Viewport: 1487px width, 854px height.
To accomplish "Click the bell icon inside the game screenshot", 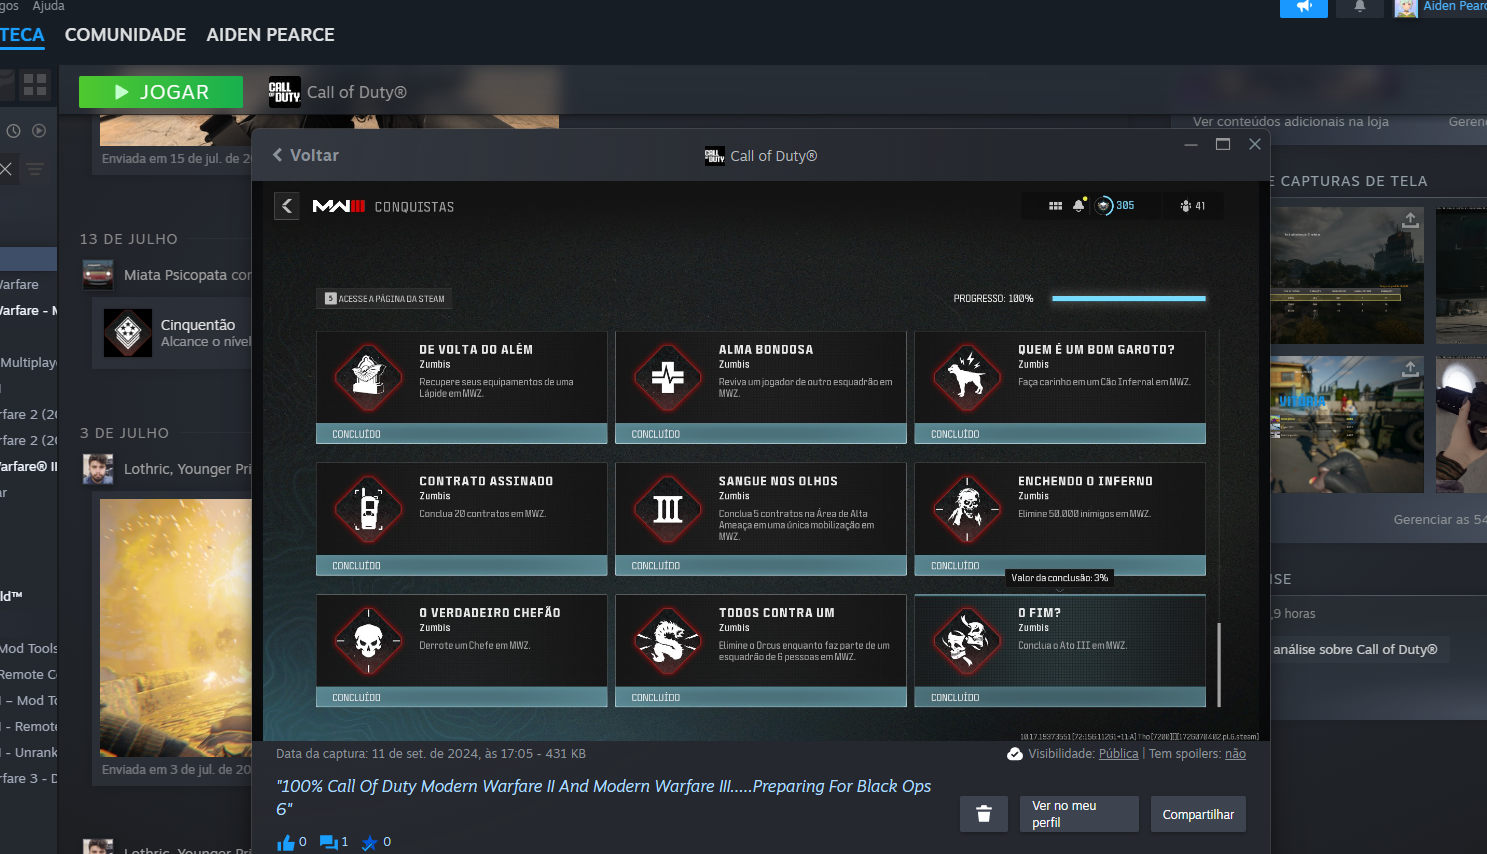I will 1079,205.
